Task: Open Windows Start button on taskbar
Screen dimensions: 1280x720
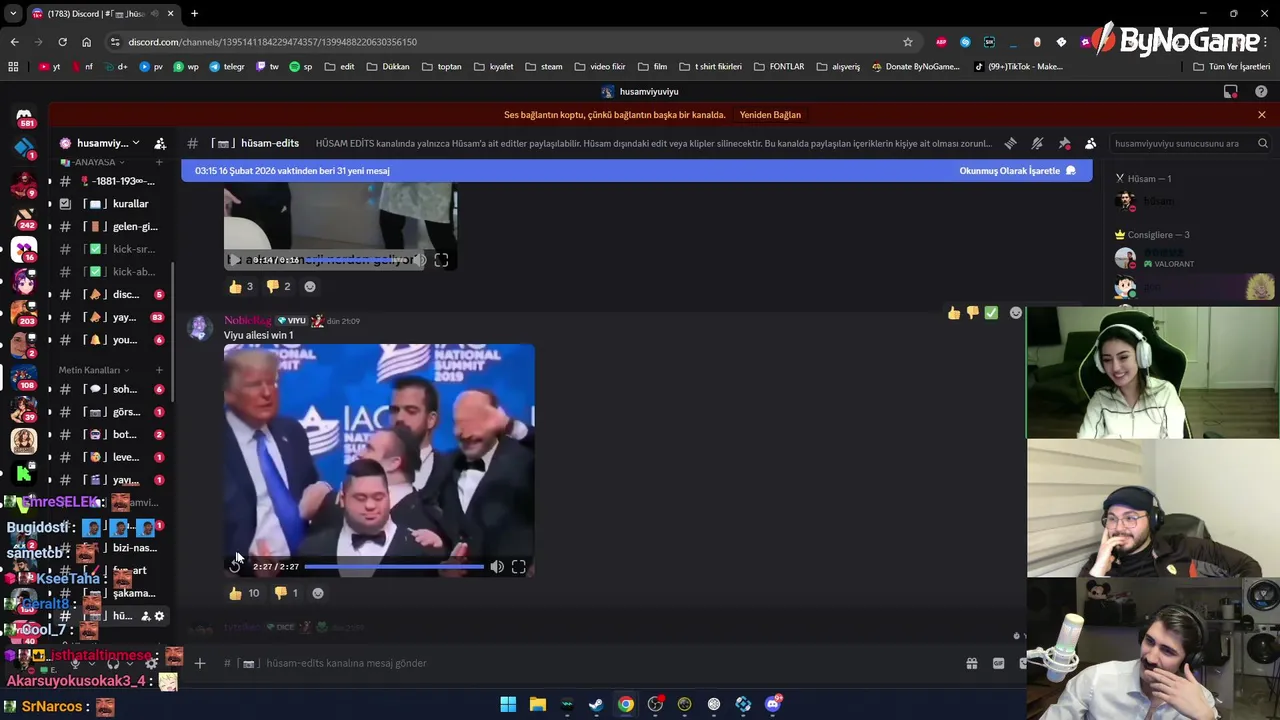Action: pos(508,704)
